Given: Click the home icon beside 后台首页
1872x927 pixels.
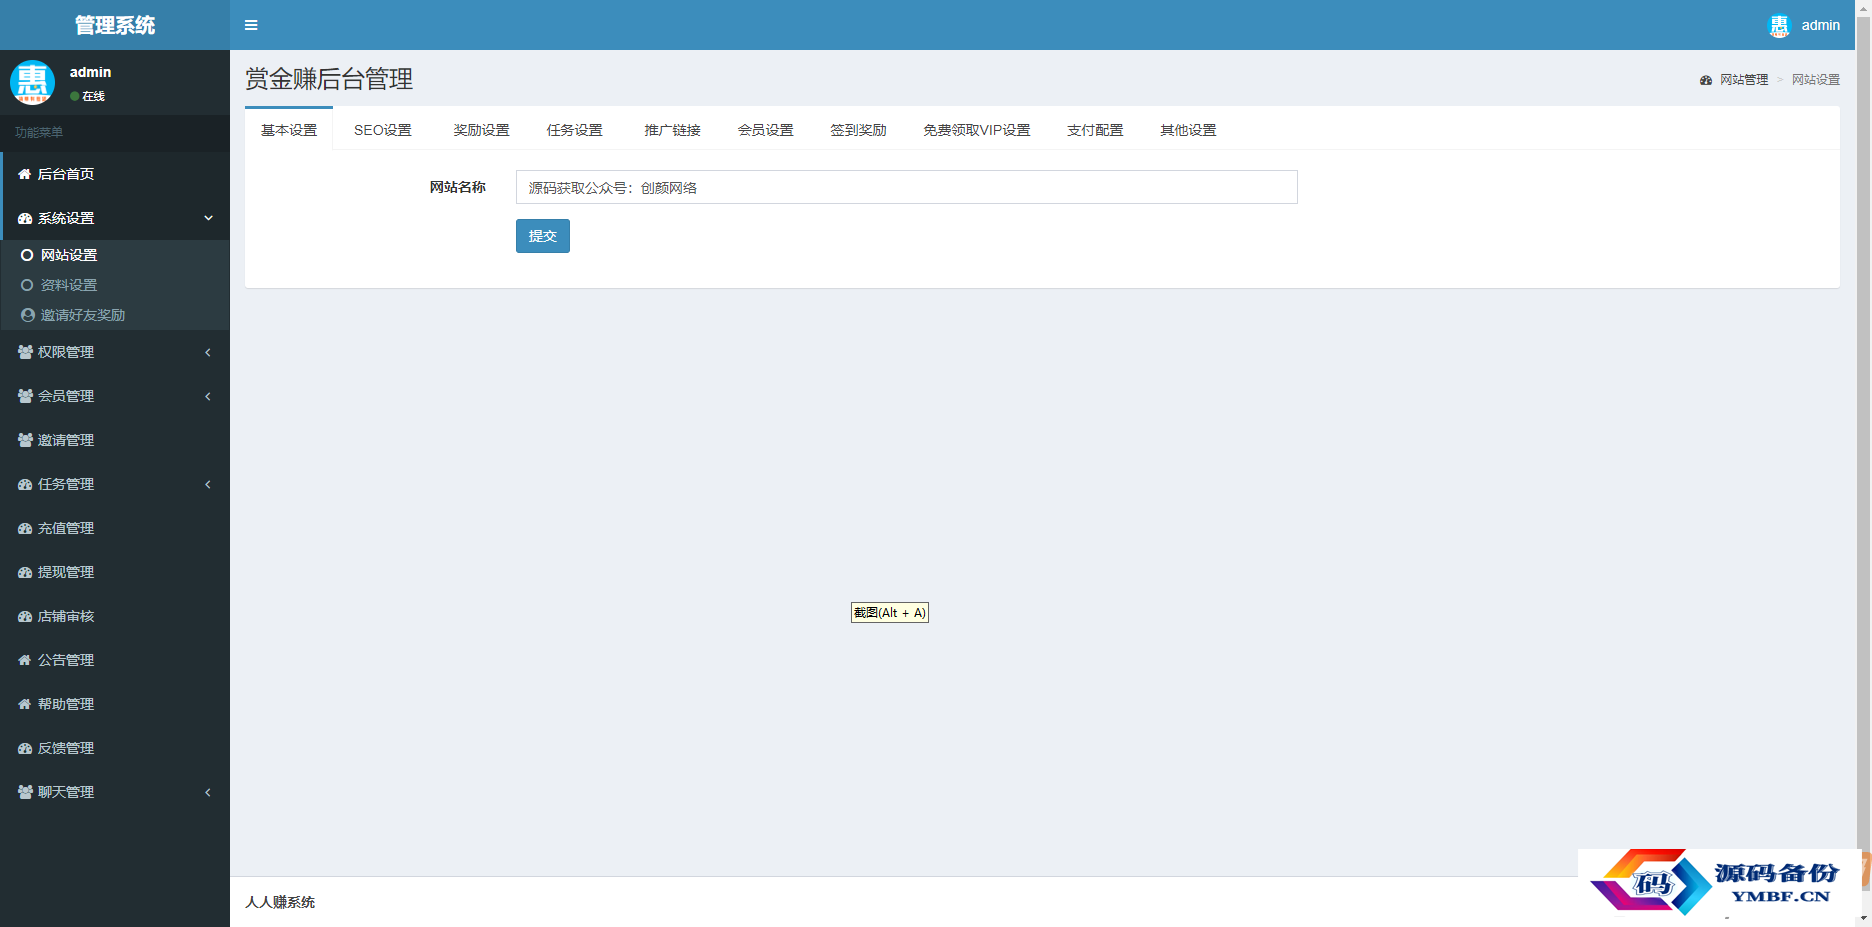Looking at the screenshot, I should point(25,174).
